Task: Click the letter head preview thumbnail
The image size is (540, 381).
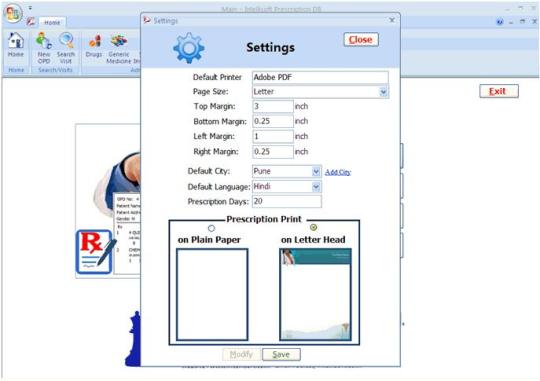Action: 315,295
